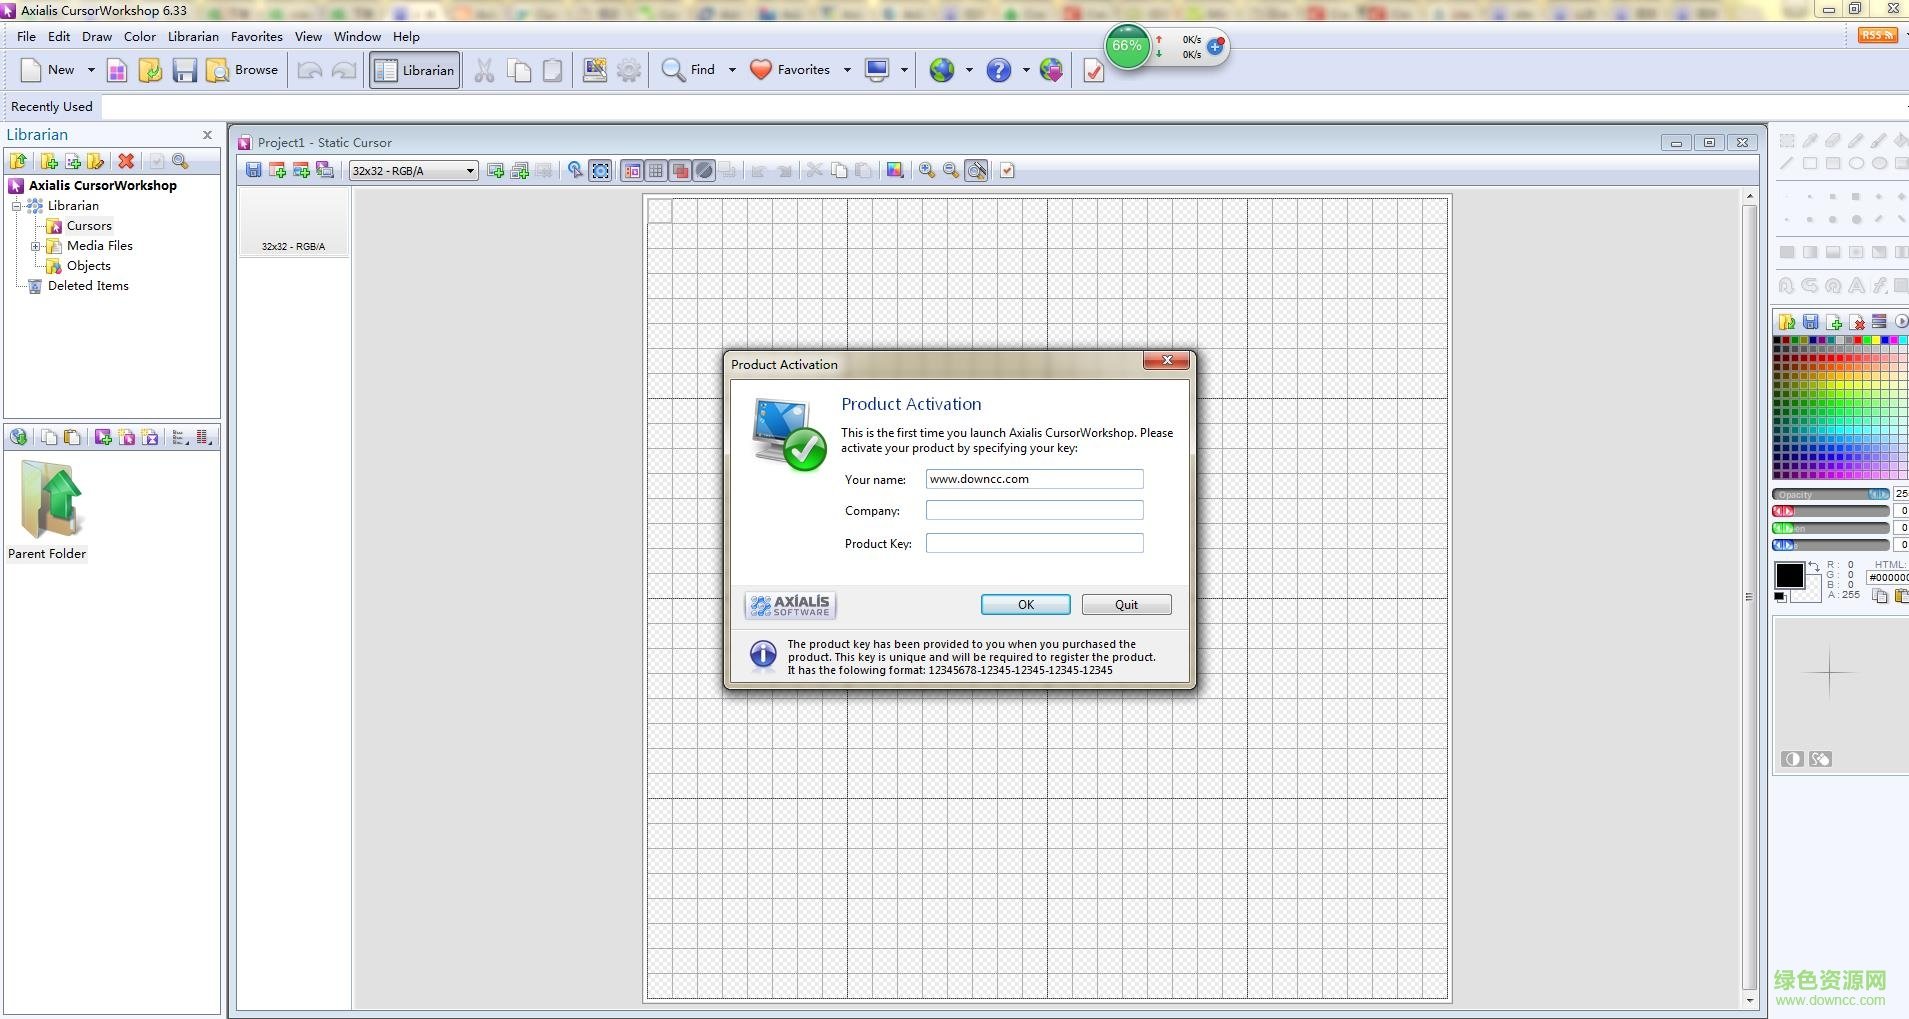Click the Find magnifying glass icon
The width and height of the screenshot is (1909, 1019).
[673, 70]
